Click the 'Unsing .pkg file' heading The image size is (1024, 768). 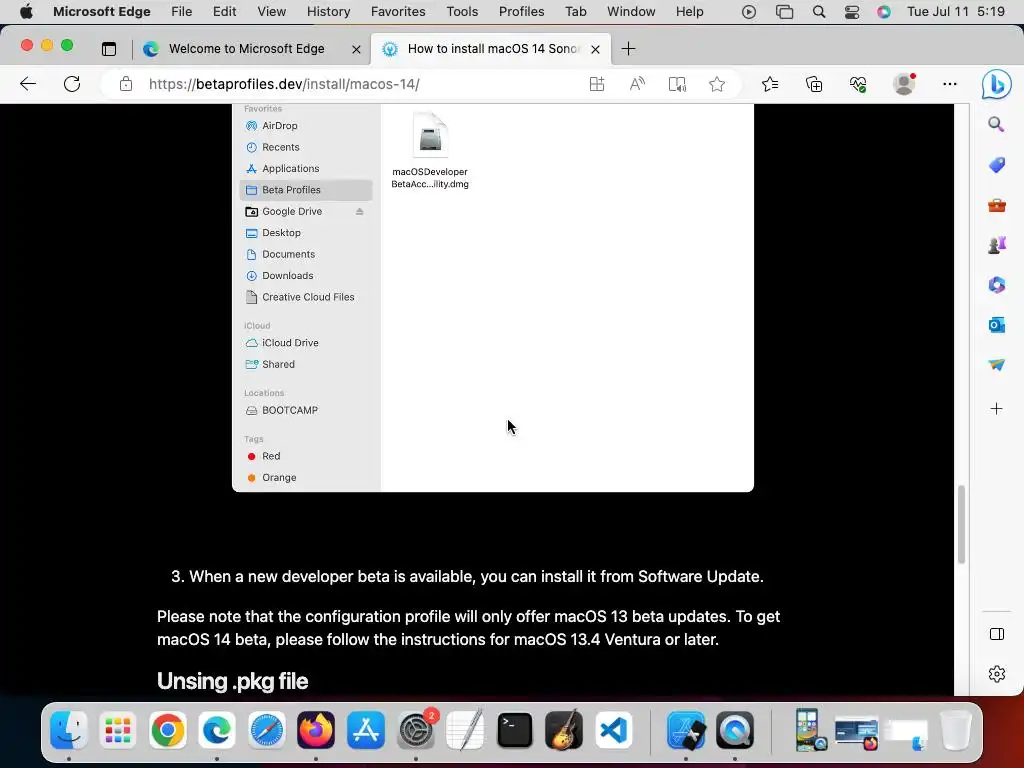[232, 681]
